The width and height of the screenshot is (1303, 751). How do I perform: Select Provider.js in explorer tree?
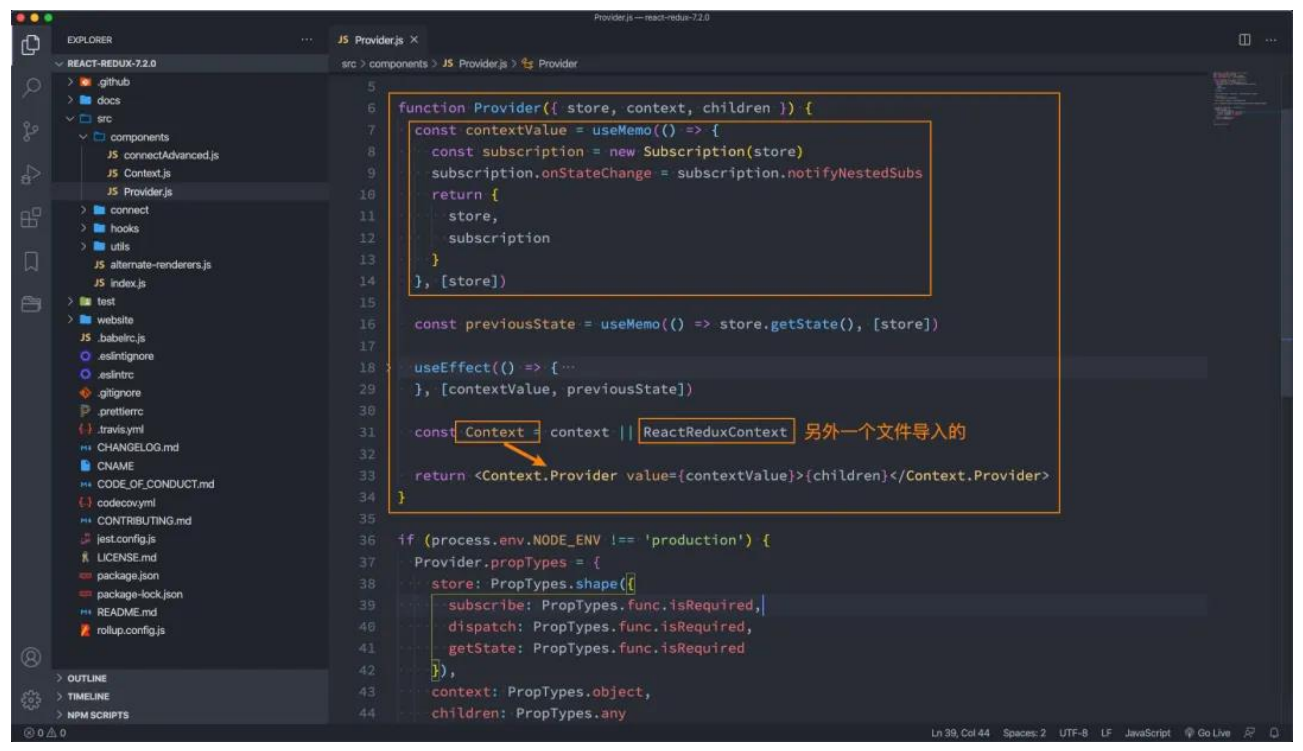pyautogui.click(x=192, y=191)
